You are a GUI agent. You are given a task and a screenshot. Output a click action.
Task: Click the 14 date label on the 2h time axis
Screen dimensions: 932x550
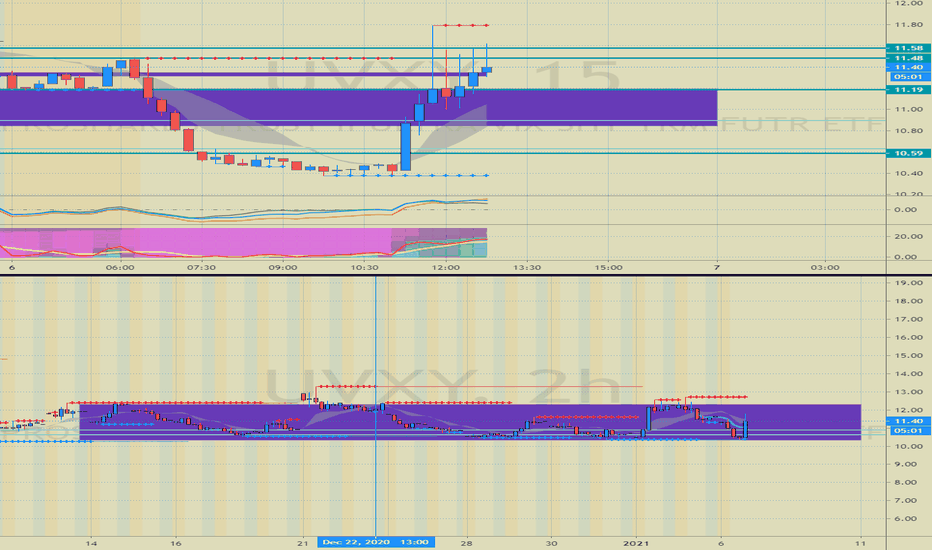click(x=91, y=543)
